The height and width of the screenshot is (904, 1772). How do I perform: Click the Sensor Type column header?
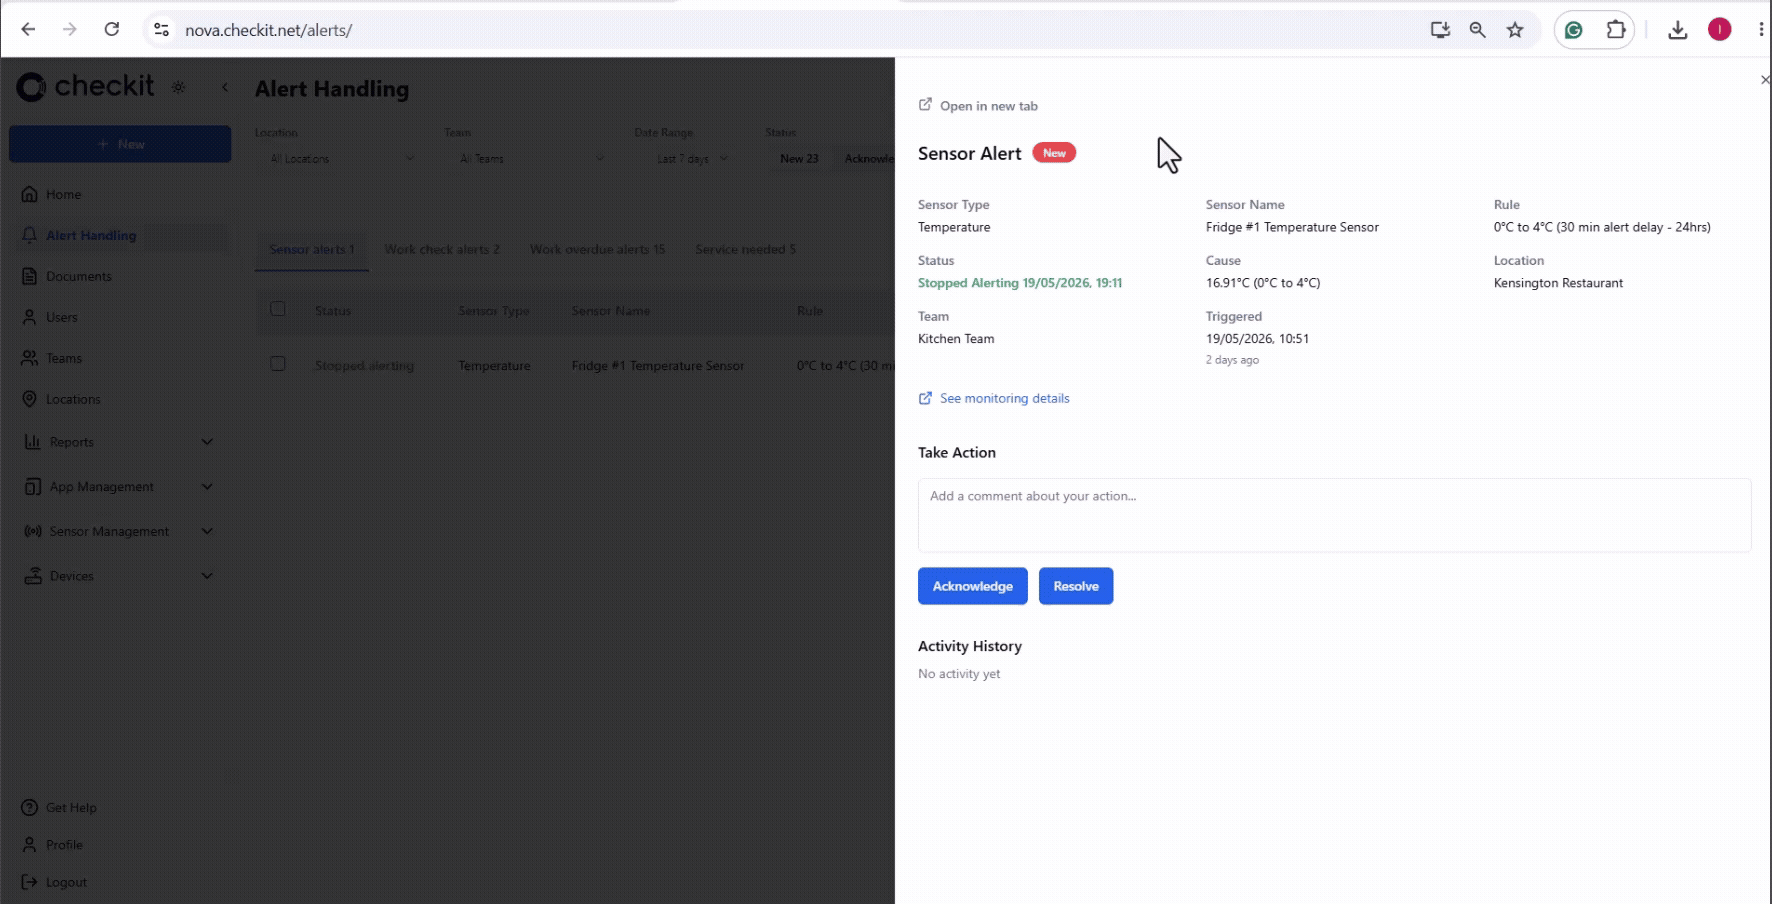point(493,311)
